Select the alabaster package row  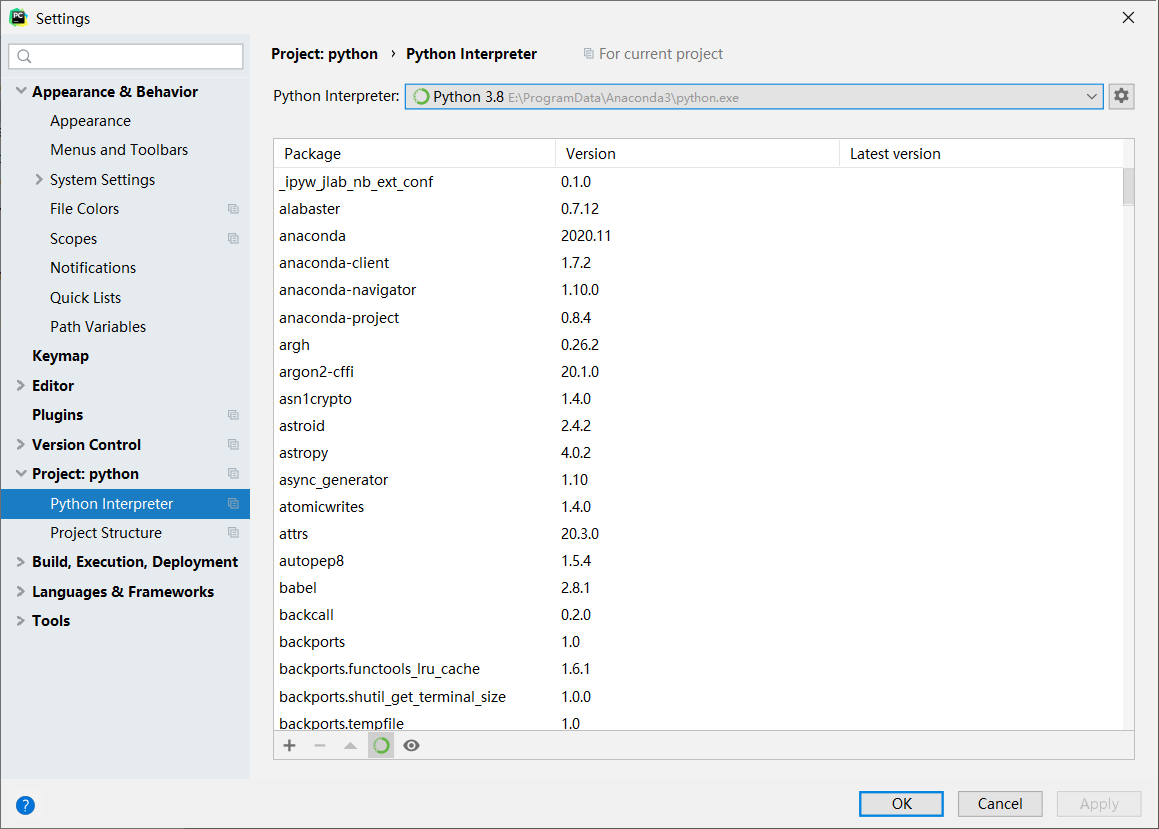tap(699, 209)
